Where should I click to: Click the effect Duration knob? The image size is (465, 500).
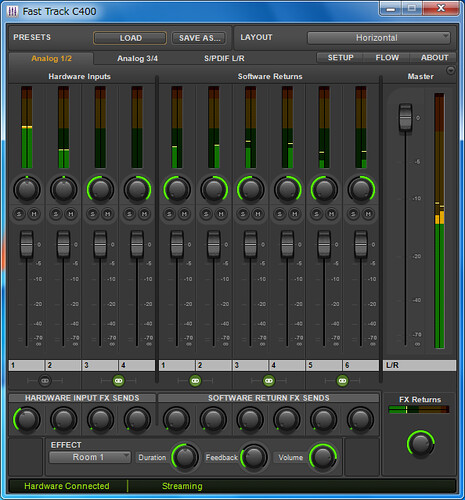coord(185,457)
